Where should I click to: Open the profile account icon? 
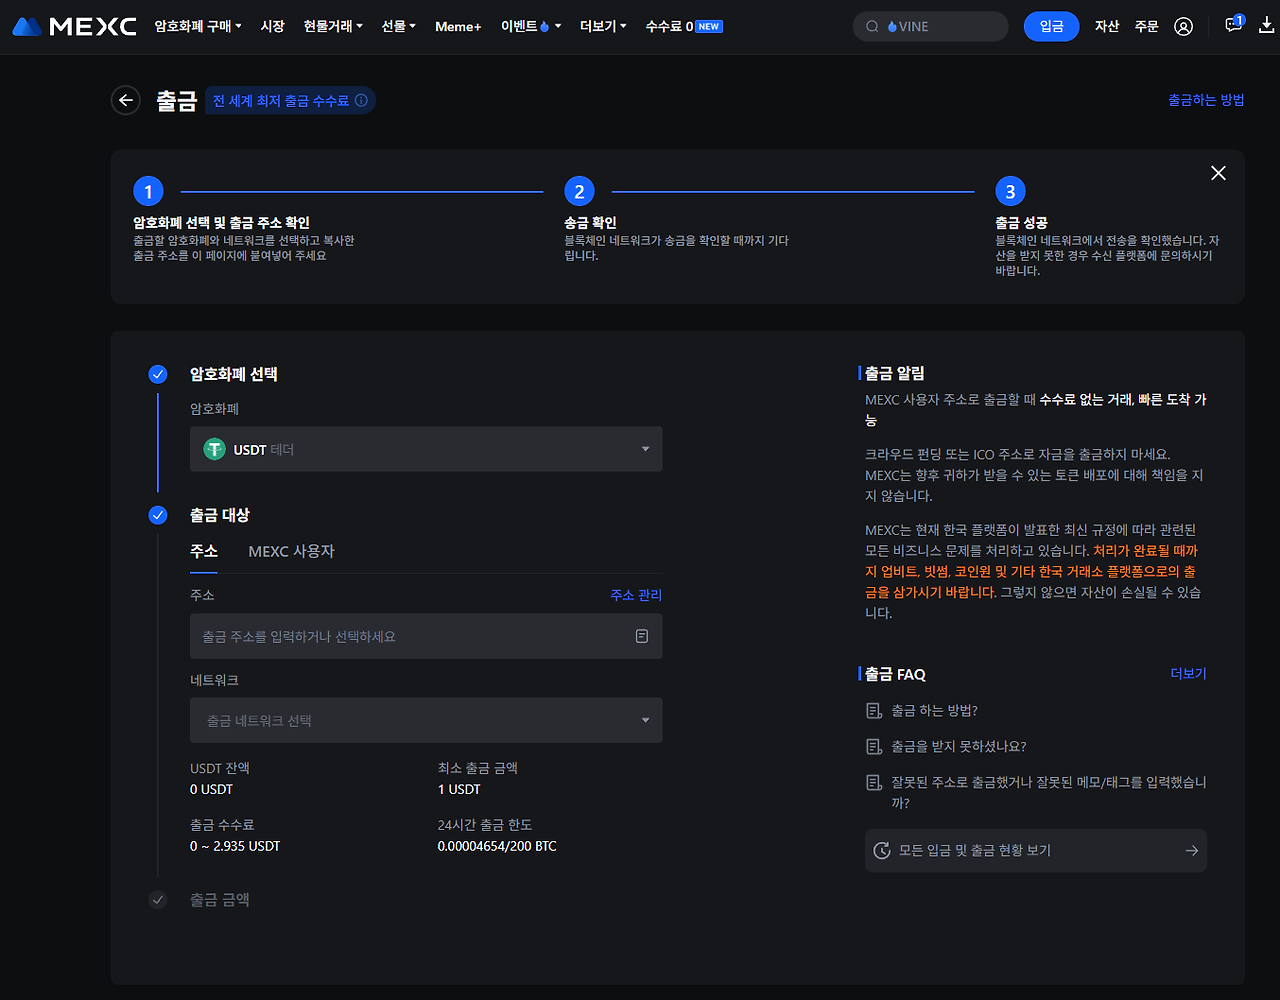tap(1184, 27)
